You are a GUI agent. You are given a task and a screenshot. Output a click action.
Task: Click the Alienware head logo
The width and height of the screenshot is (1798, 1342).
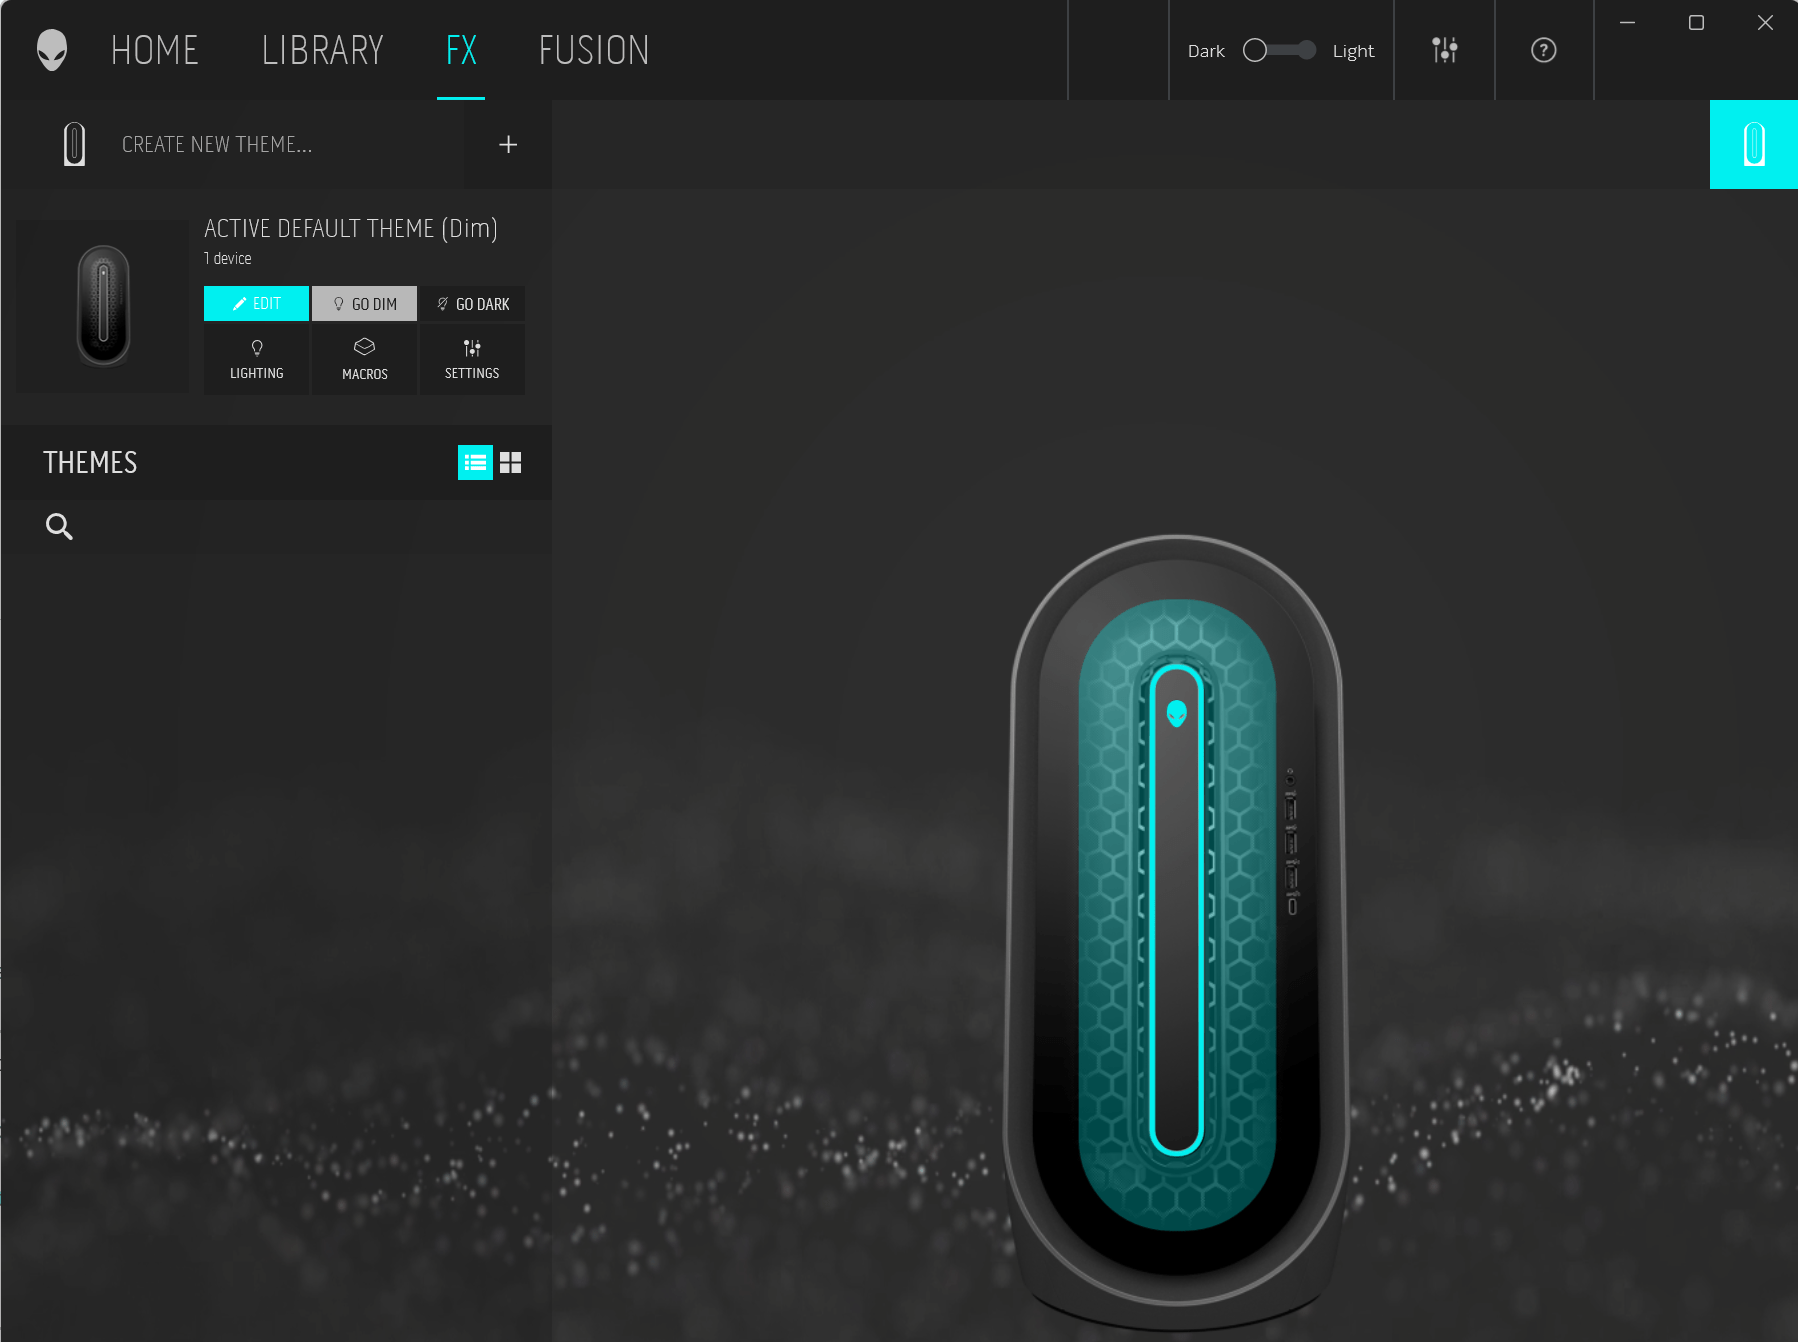(x=52, y=50)
